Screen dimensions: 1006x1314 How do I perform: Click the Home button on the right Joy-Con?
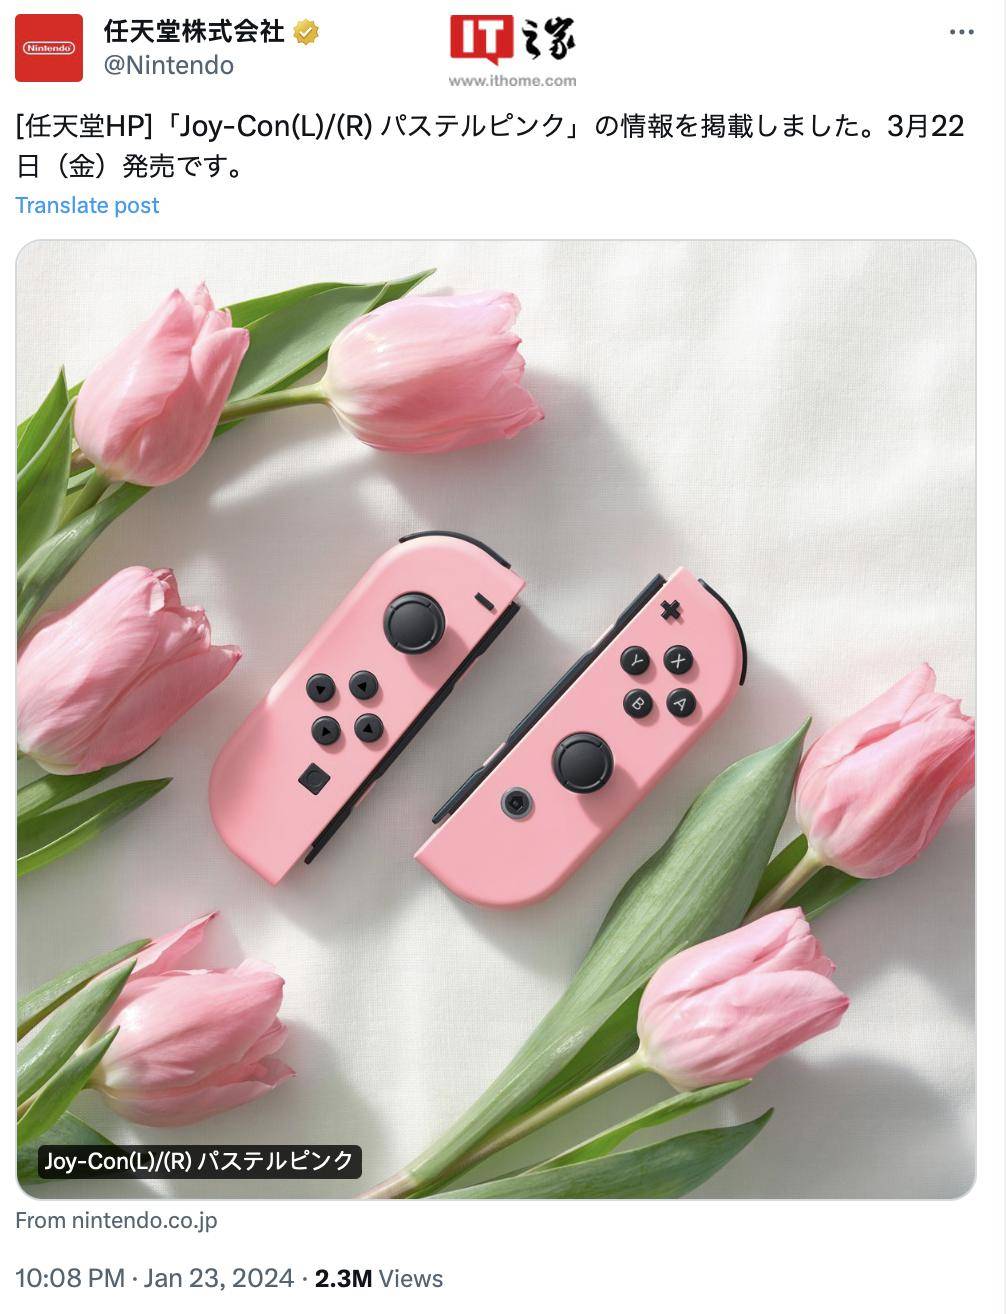pyautogui.click(x=516, y=802)
